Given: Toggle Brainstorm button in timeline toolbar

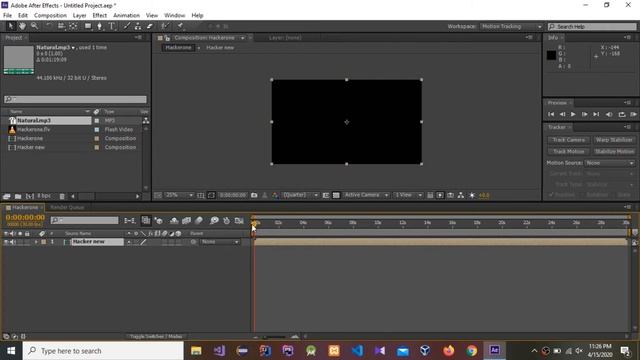Looking at the screenshot, I should point(214,221).
